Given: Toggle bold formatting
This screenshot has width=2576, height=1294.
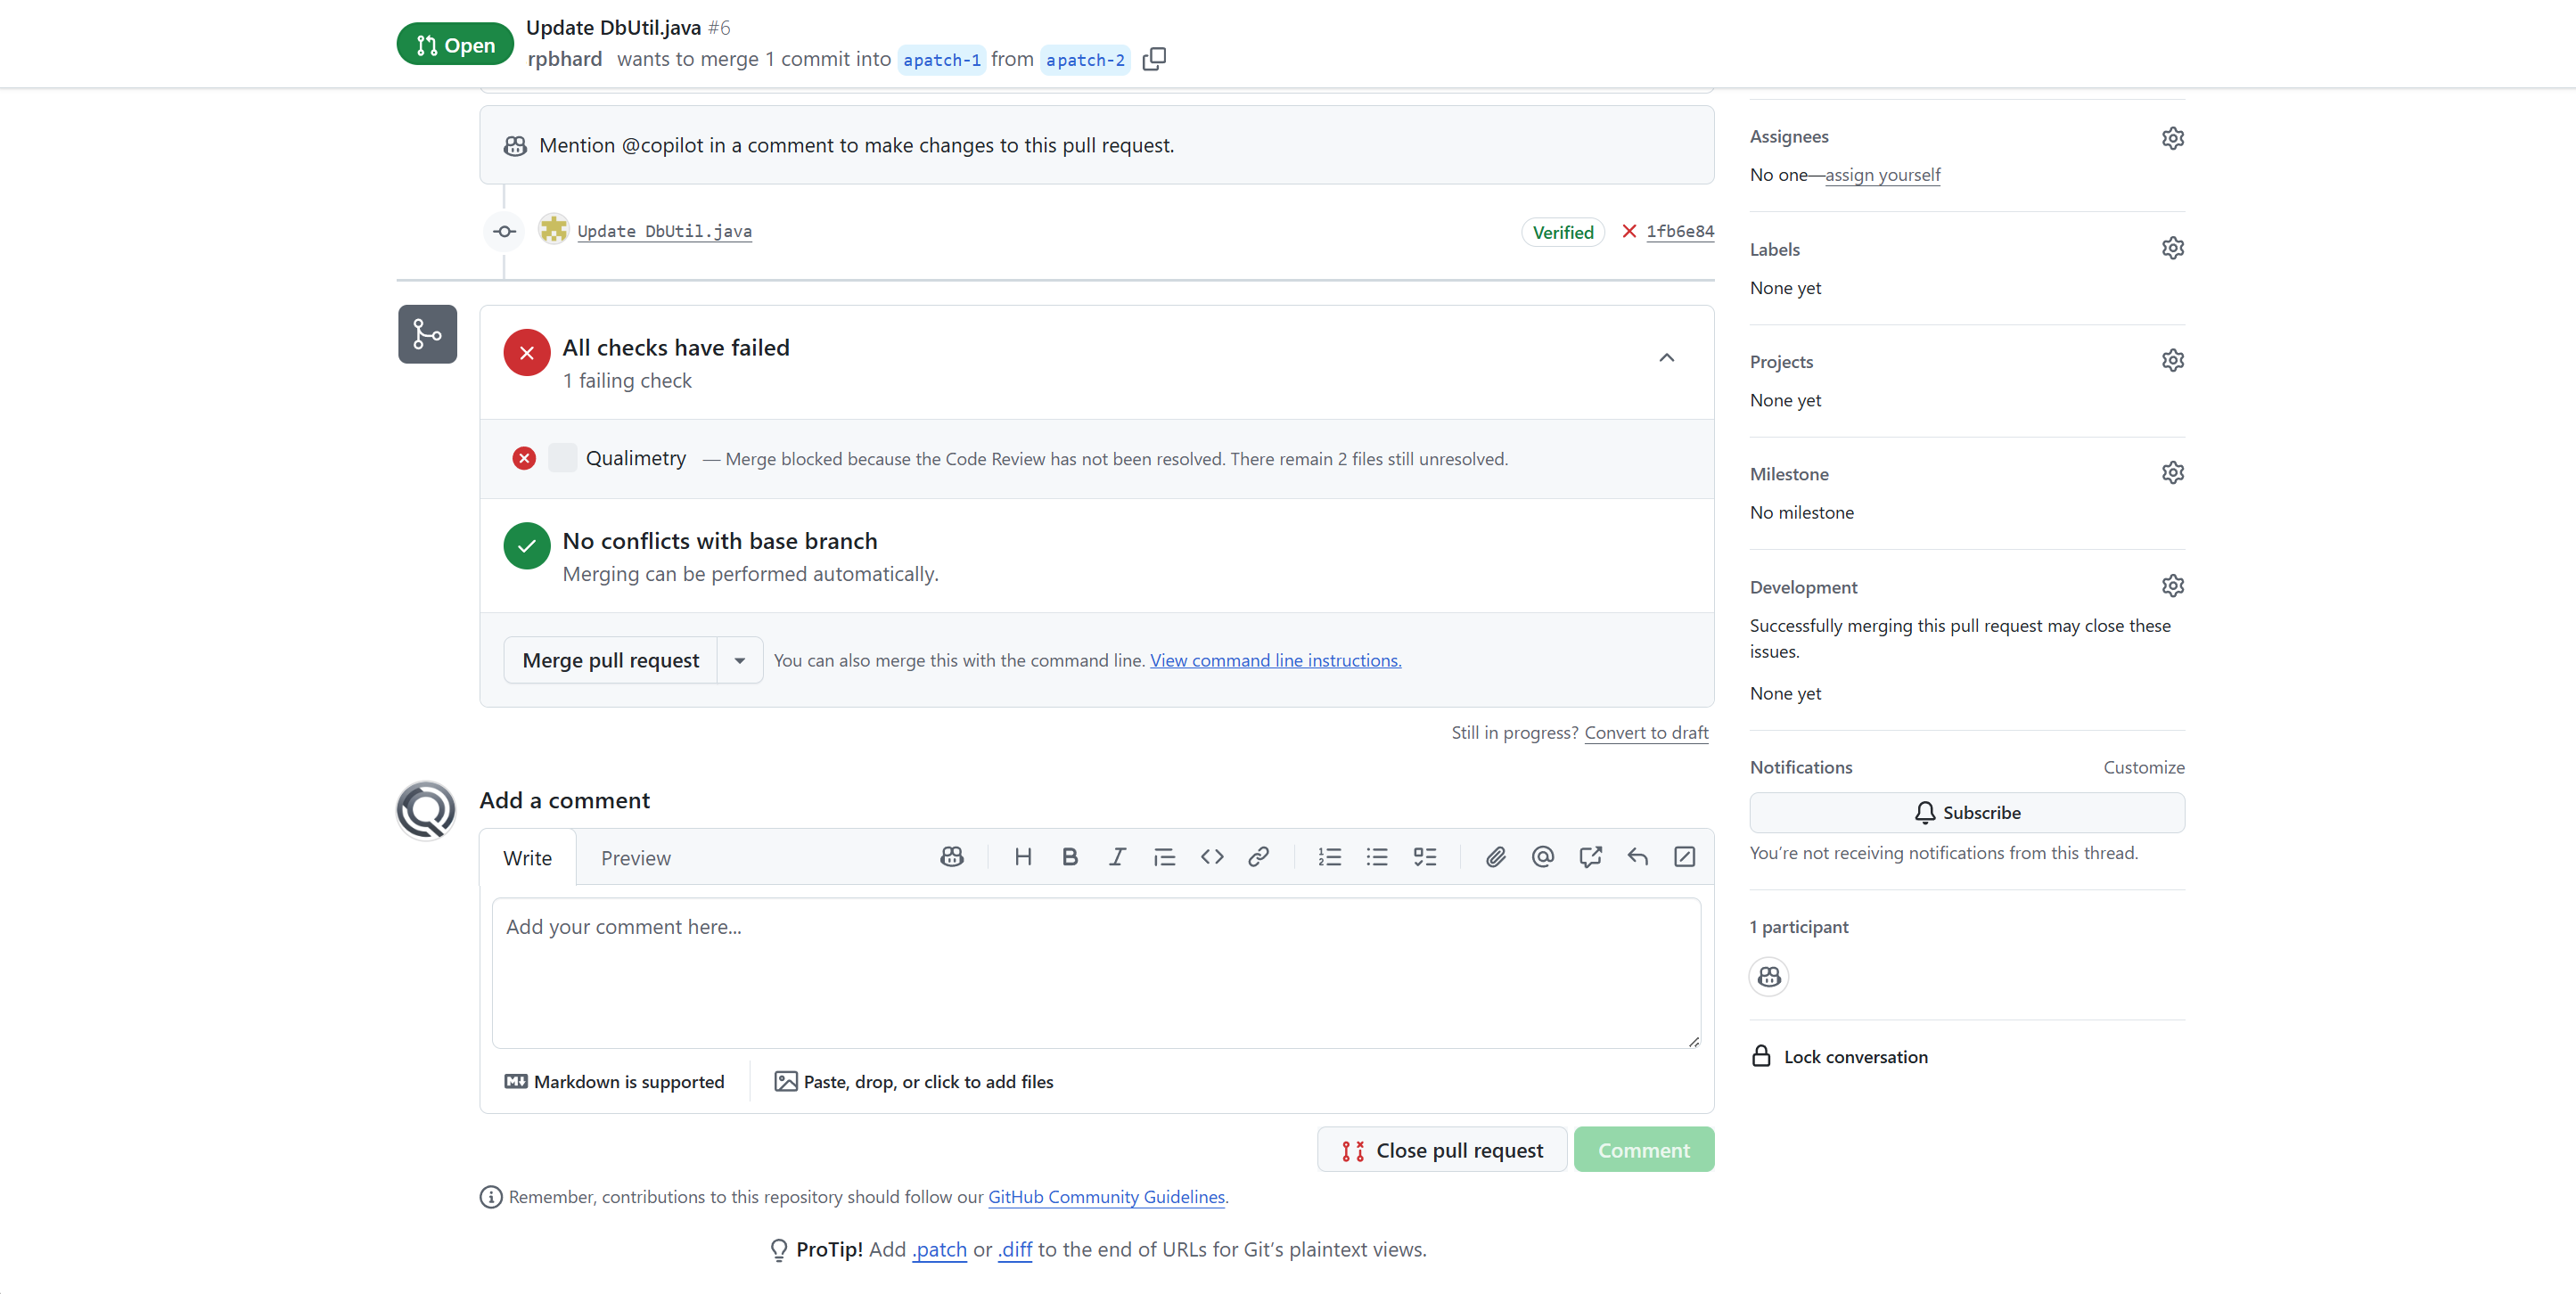Looking at the screenshot, I should click(1070, 857).
